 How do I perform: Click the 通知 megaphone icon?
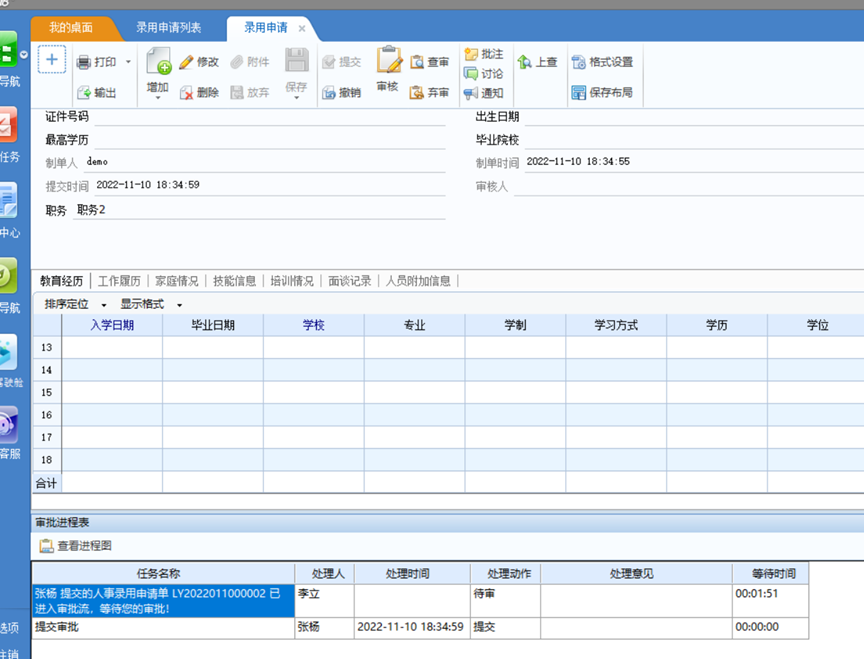[471, 93]
